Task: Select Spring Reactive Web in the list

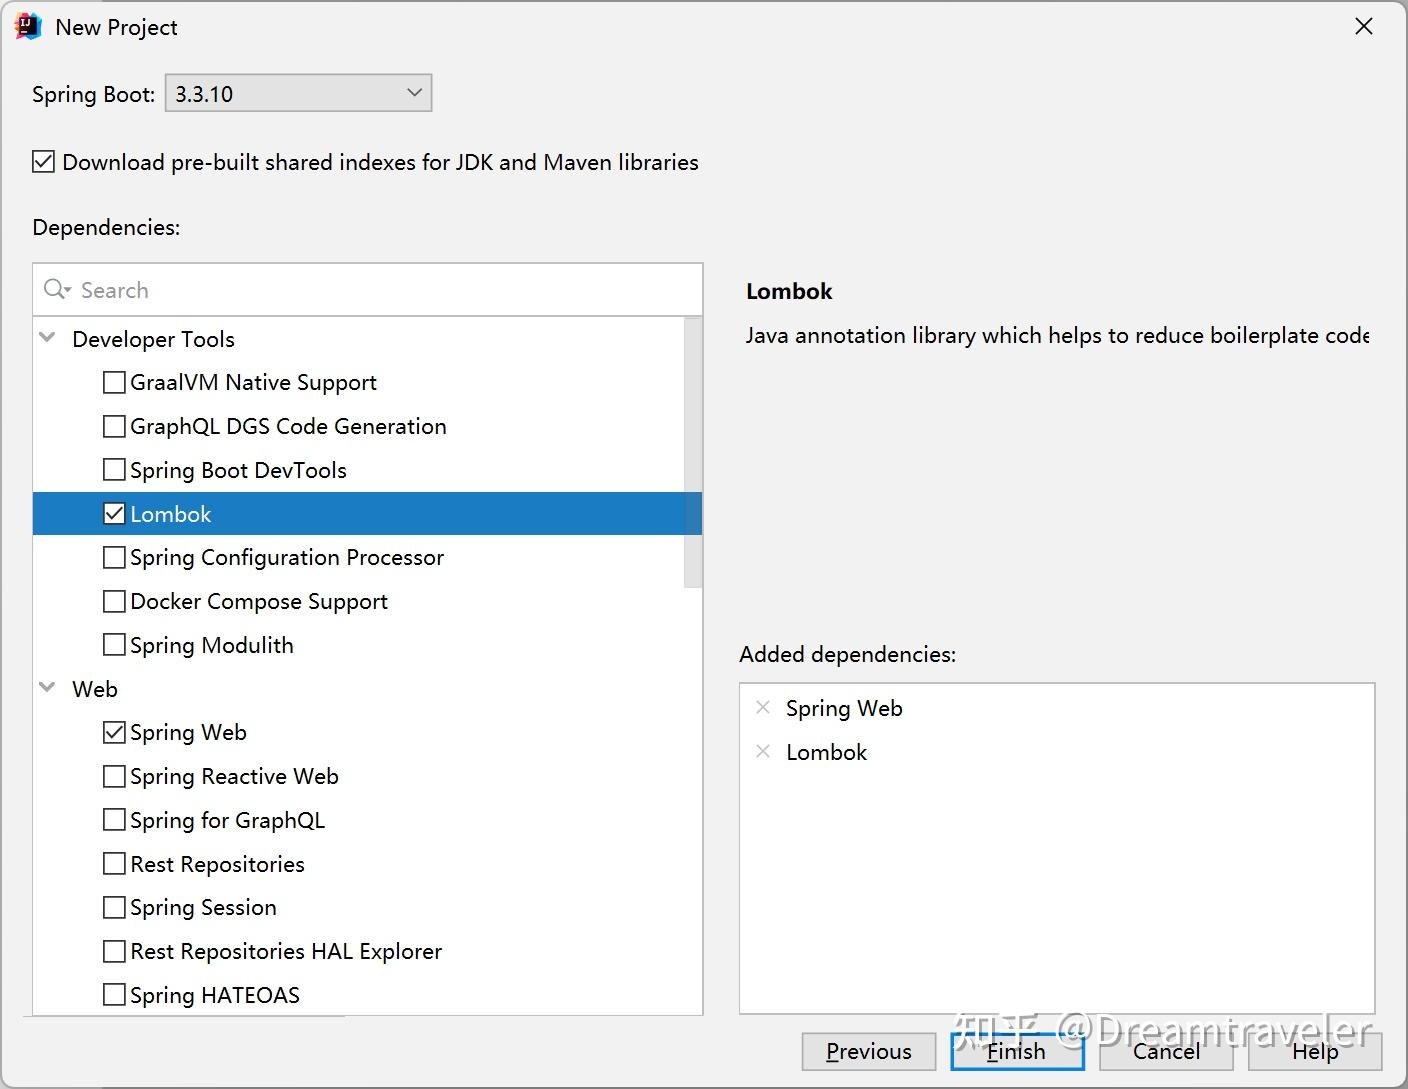Action: click(x=234, y=777)
